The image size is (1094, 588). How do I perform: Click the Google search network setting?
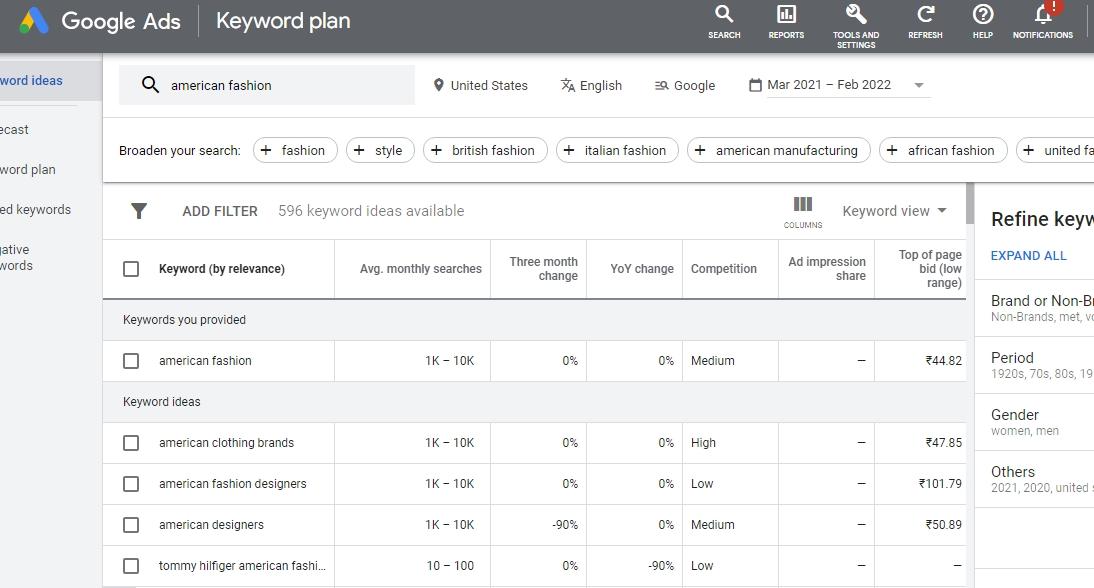684,85
